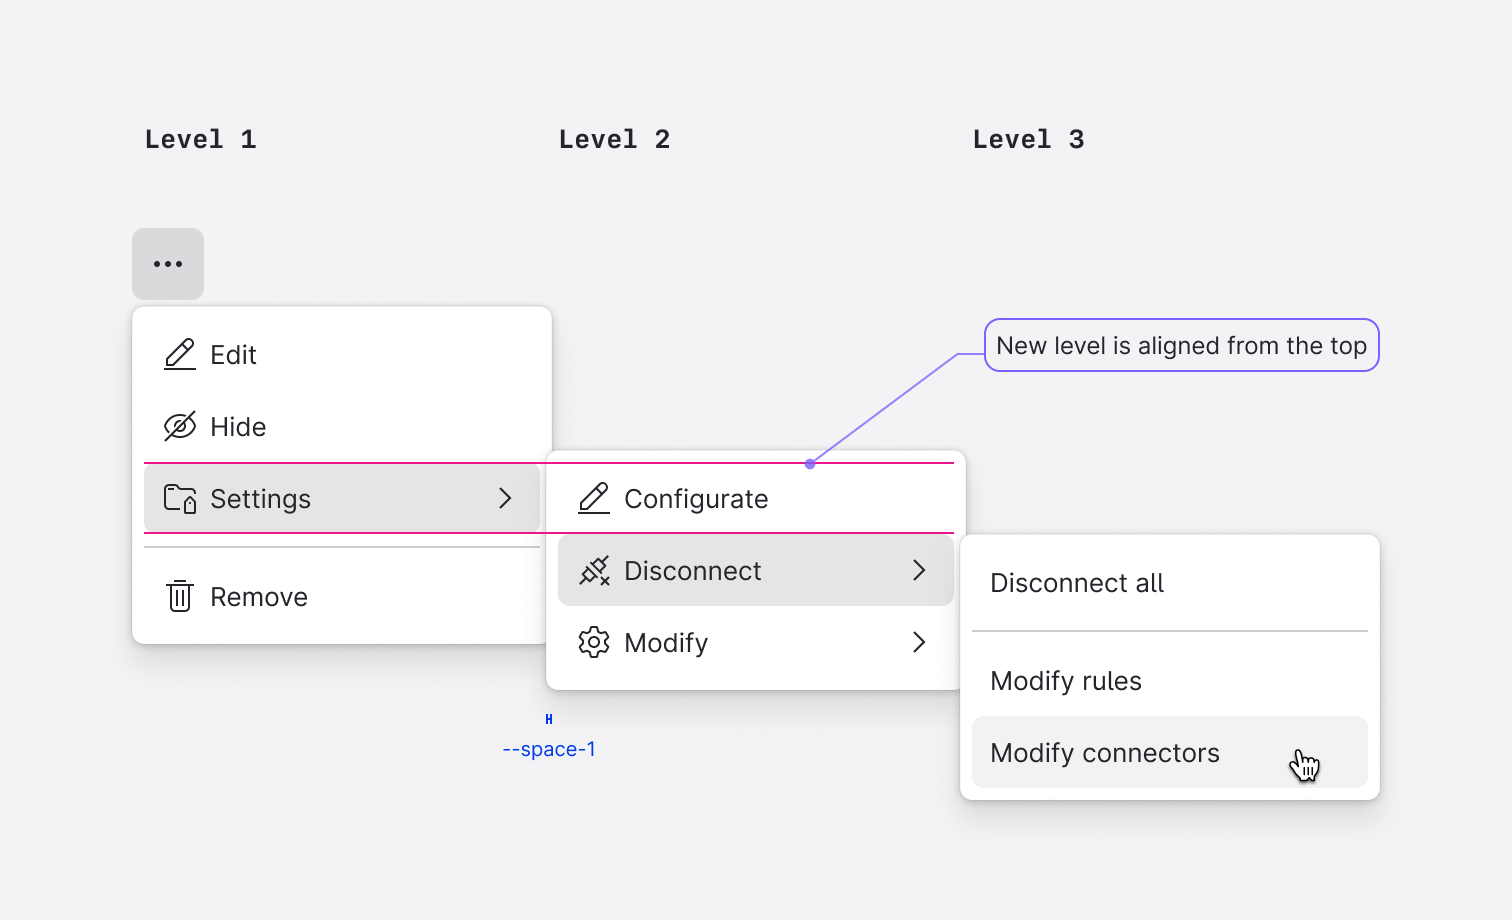This screenshot has height=920, width=1512.
Task: Click the crossed-eye icon beside Hide
Action: click(180, 427)
